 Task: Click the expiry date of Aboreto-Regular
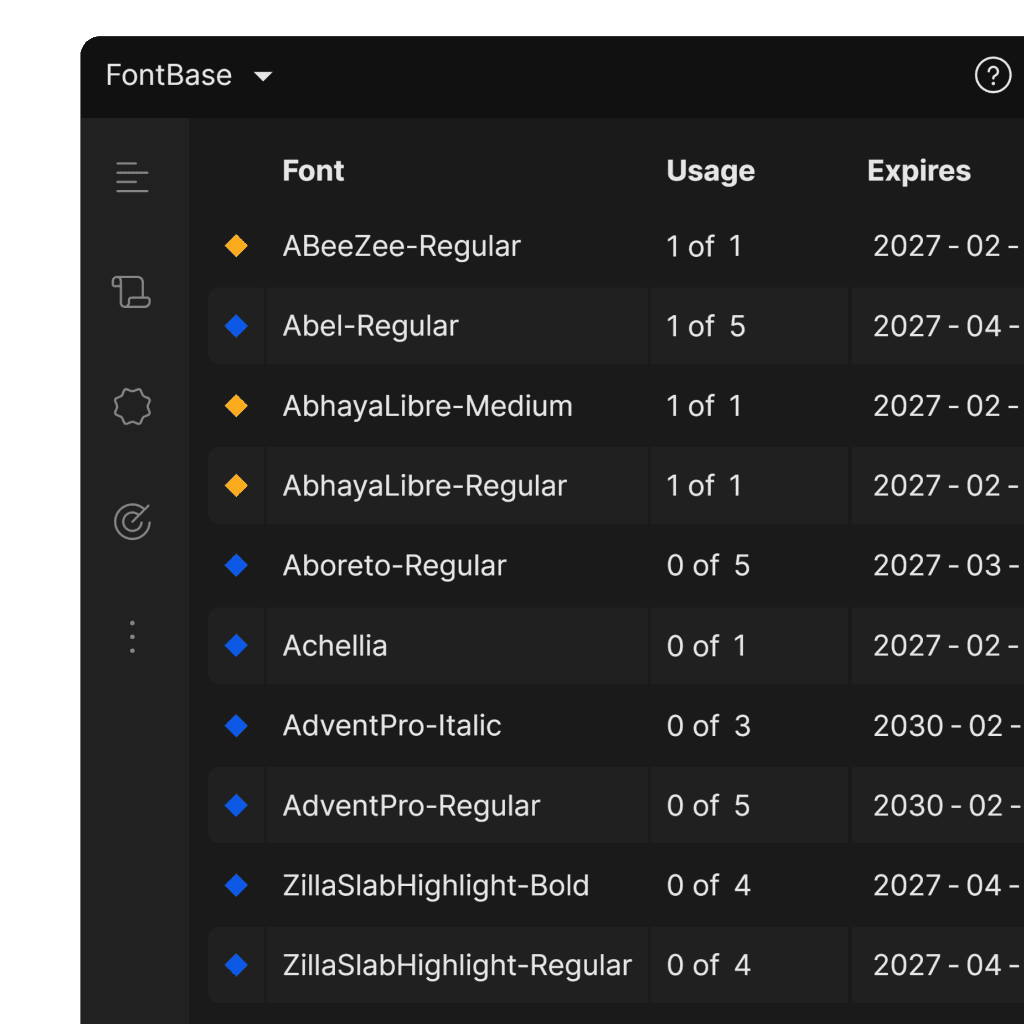(948, 566)
